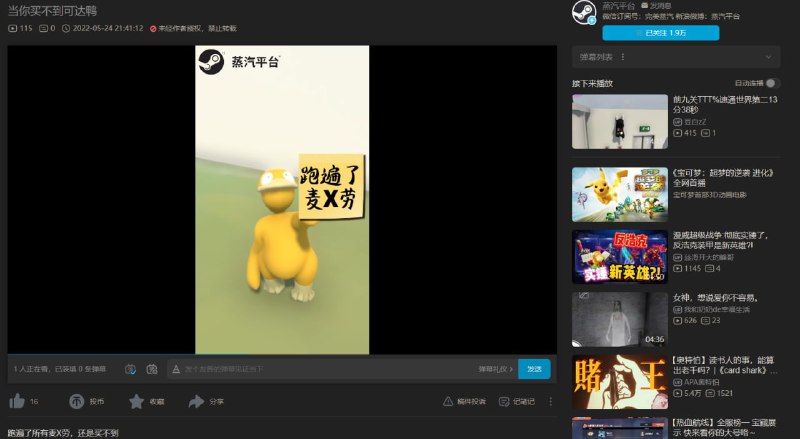Open the 蒸汽平台 uploader avatar
Screen dimensions: 800x439
pos(584,12)
